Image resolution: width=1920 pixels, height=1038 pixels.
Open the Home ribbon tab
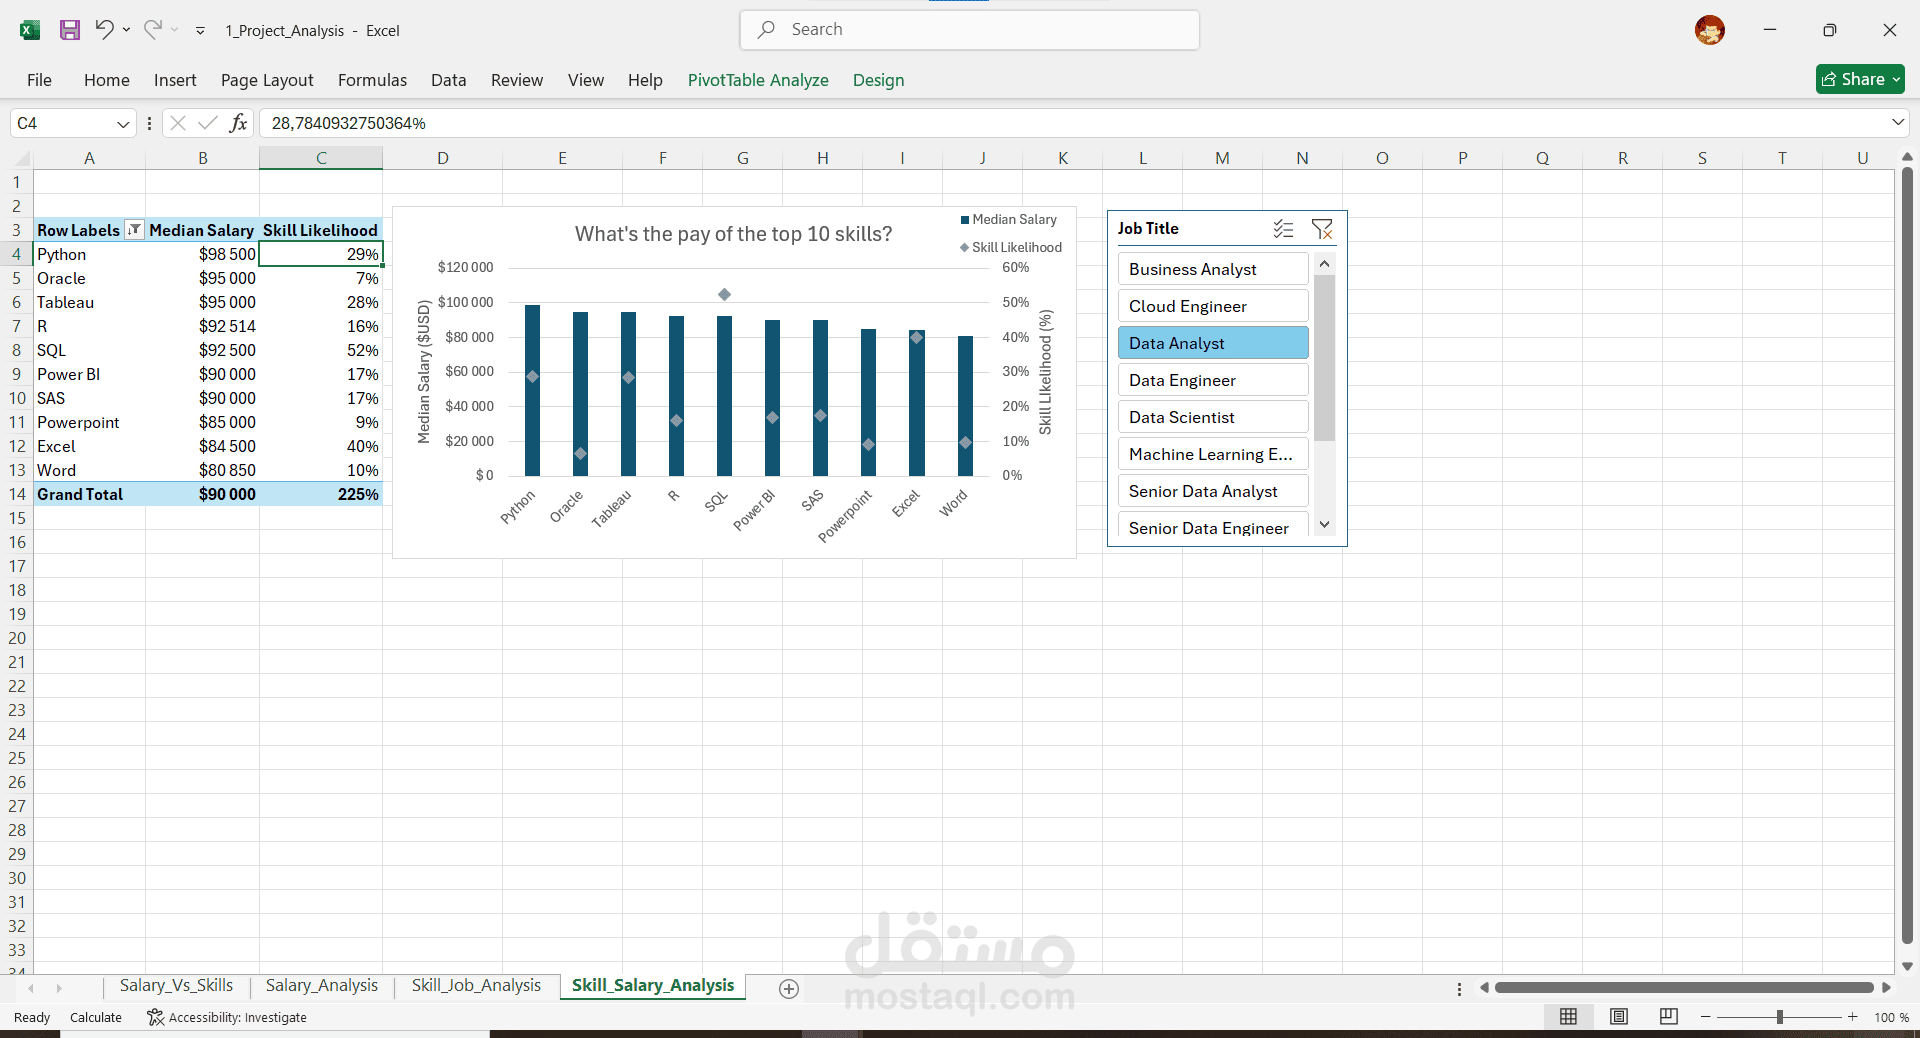coord(107,80)
